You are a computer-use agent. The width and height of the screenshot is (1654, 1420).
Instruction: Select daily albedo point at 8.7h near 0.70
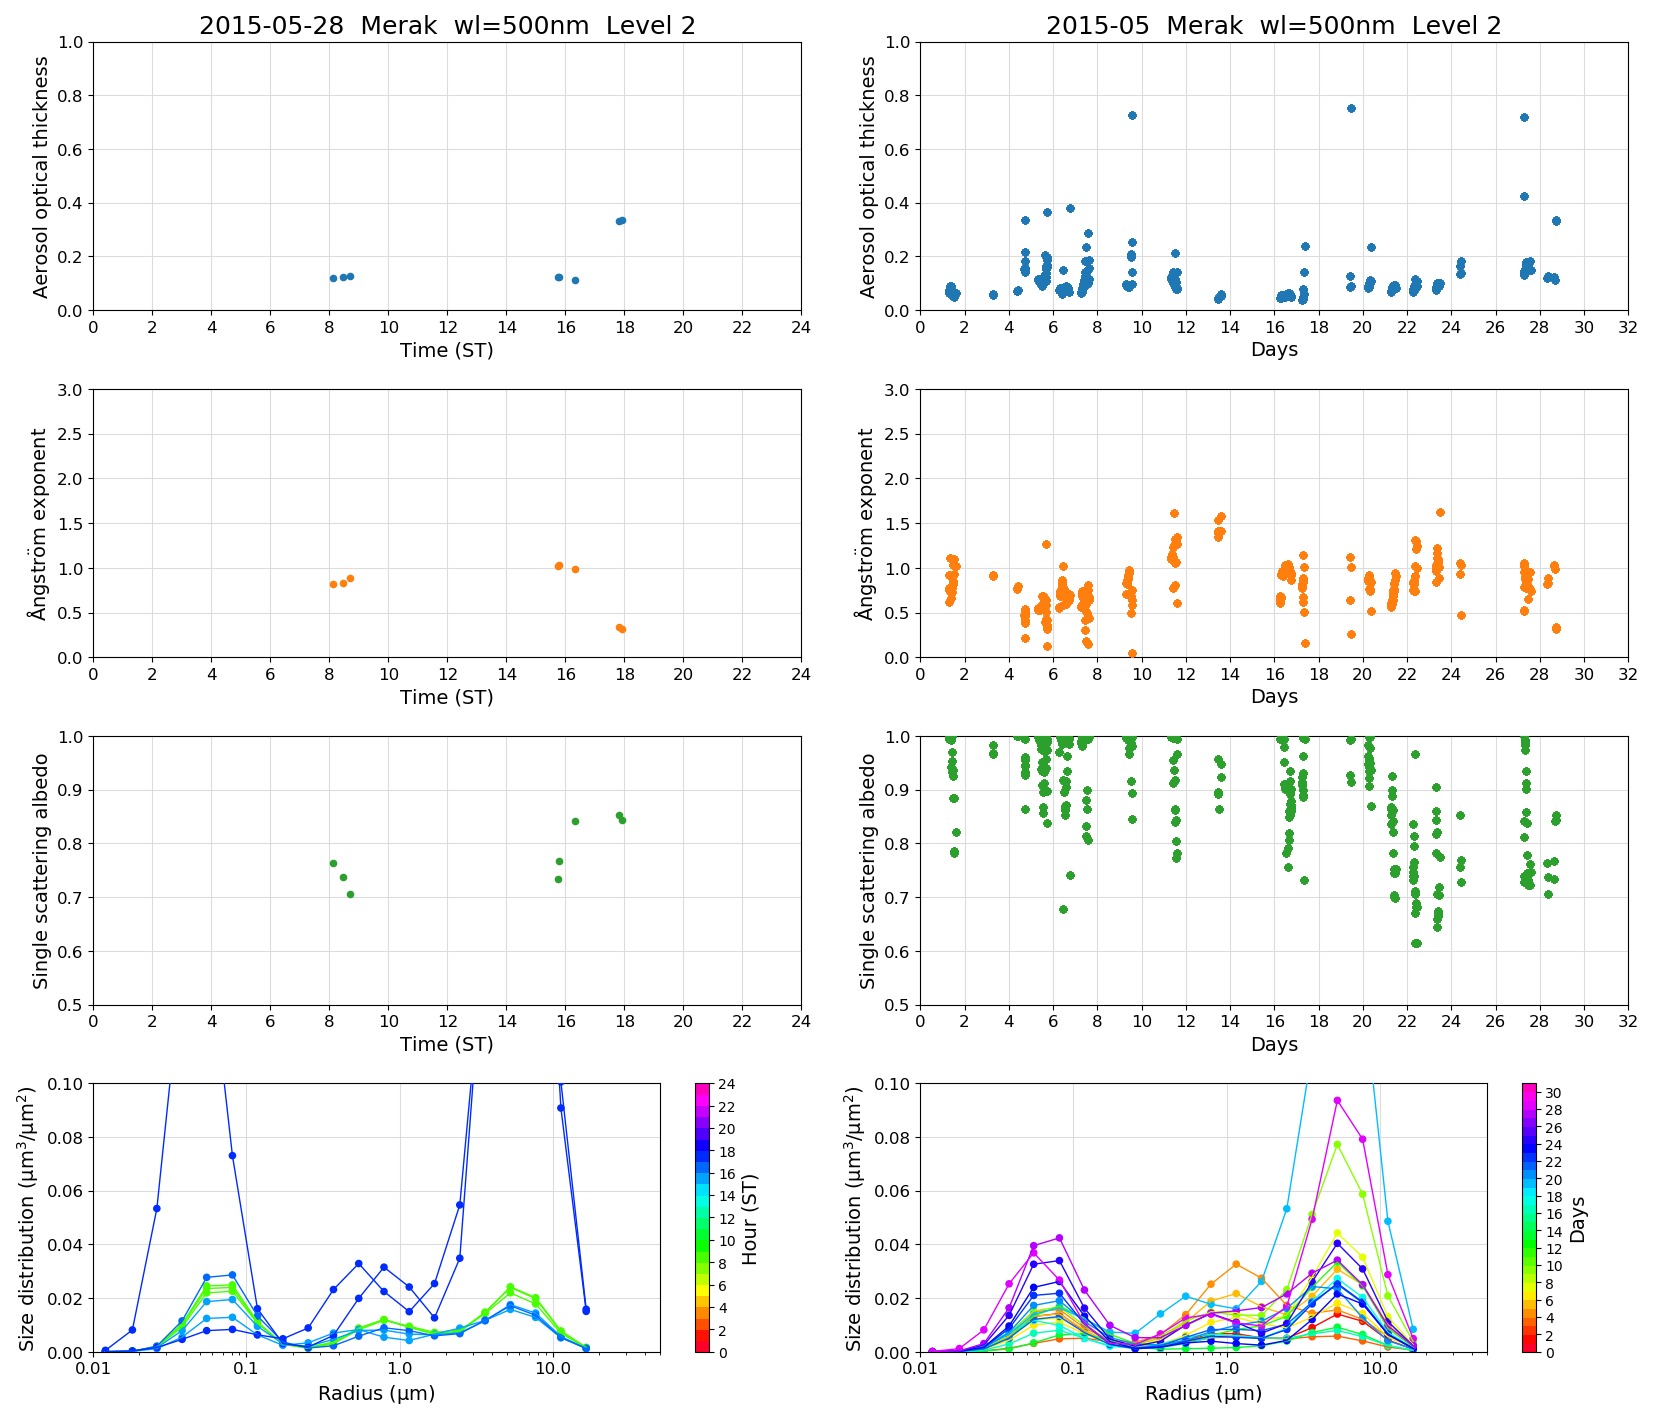pos(350,894)
